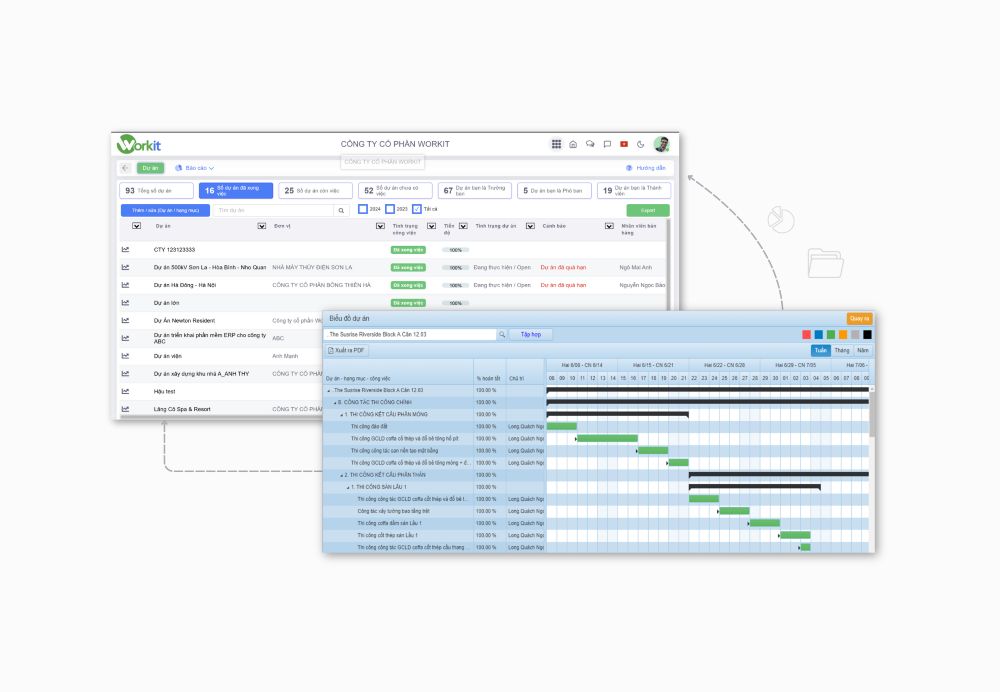Collapse 1. THI CÔNG SÀN LẦU 1 node

pos(348,487)
